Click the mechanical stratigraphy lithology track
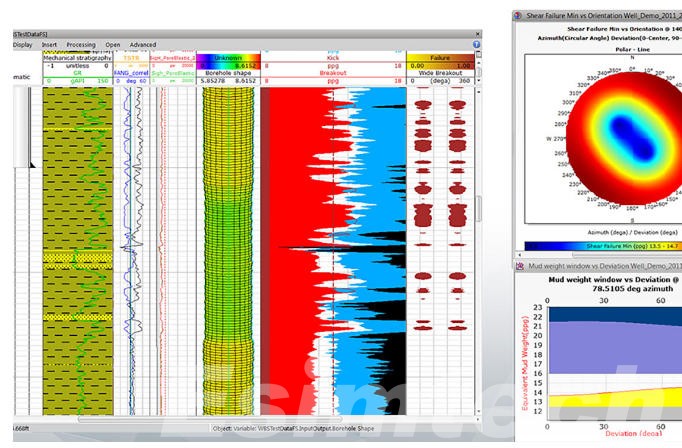 click(x=78, y=251)
